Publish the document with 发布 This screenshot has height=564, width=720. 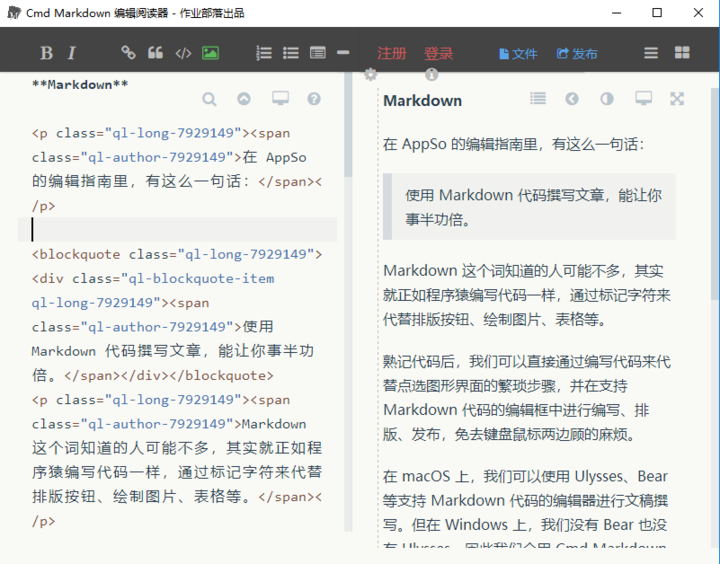[x=577, y=54]
